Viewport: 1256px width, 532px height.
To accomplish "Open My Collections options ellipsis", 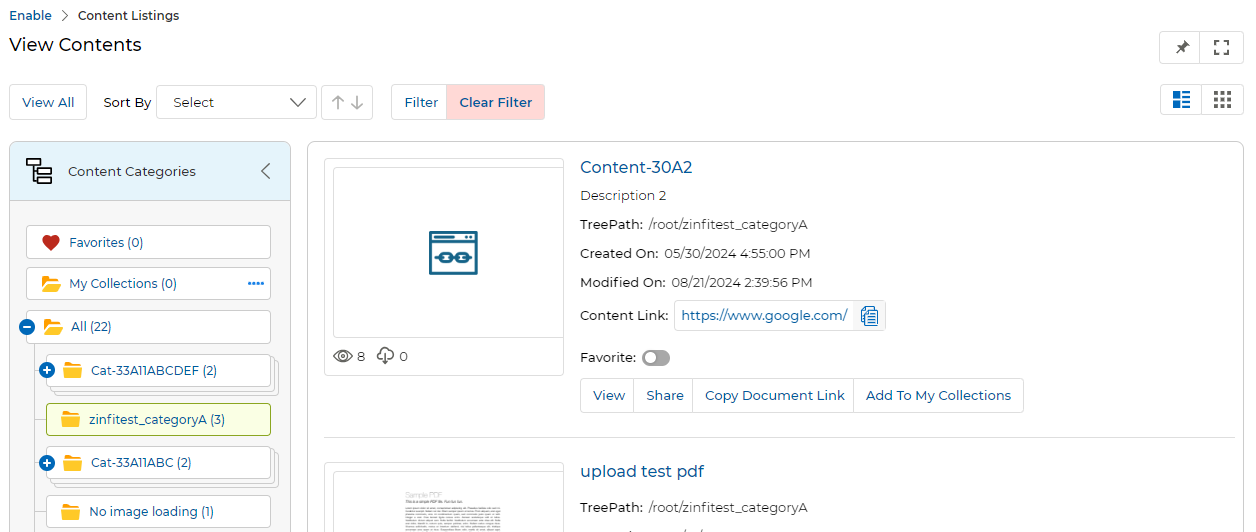I will pos(256,284).
